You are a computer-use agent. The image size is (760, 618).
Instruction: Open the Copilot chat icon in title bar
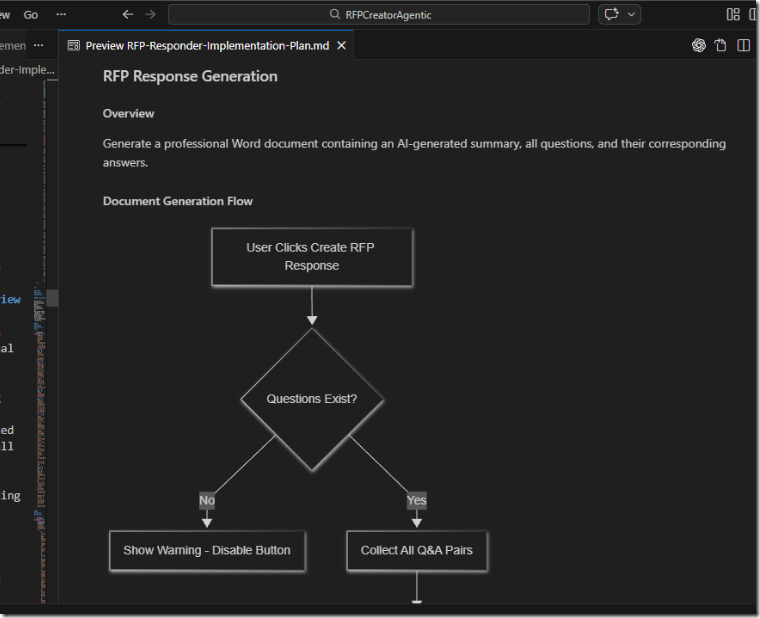click(610, 15)
